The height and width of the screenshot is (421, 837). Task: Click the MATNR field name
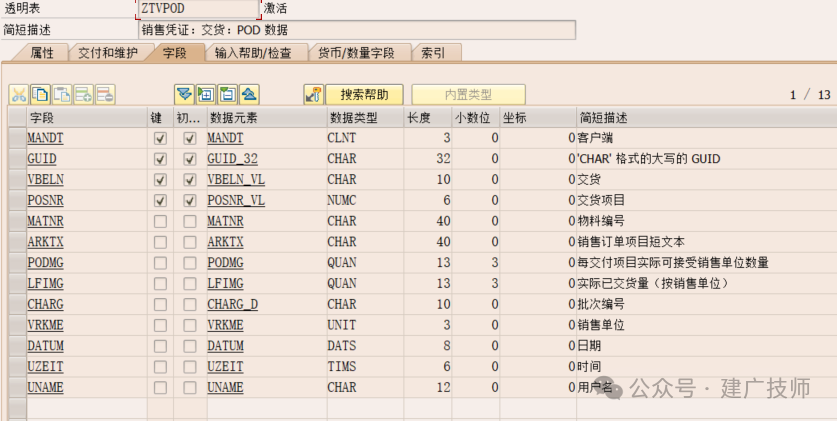pyautogui.click(x=45, y=221)
